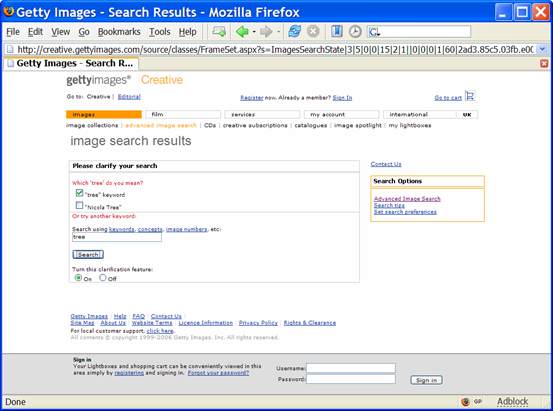This screenshot has width=553, height=411.
Task: Open the View menu
Action: (61, 32)
